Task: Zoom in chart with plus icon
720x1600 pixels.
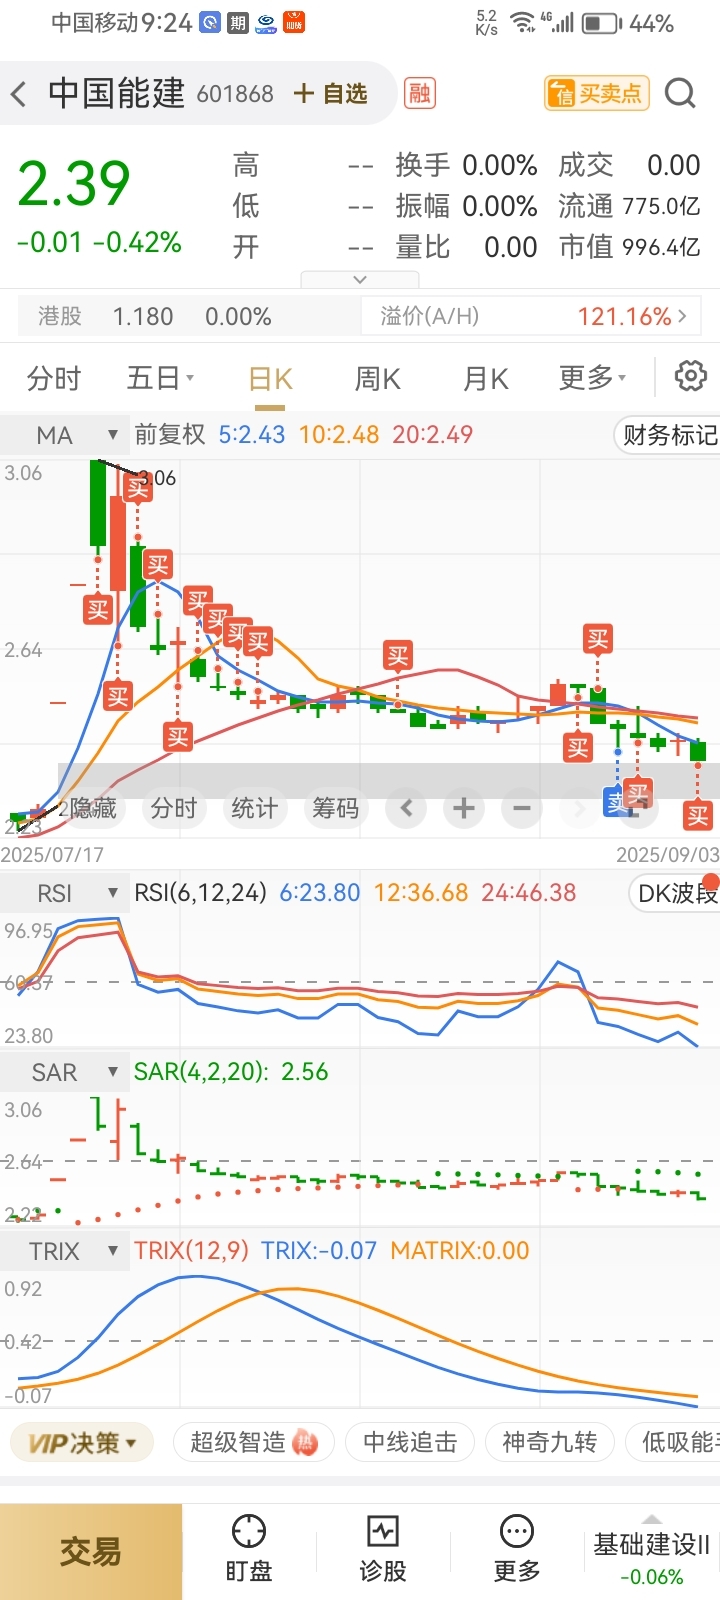Action: [x=463, y=808]
